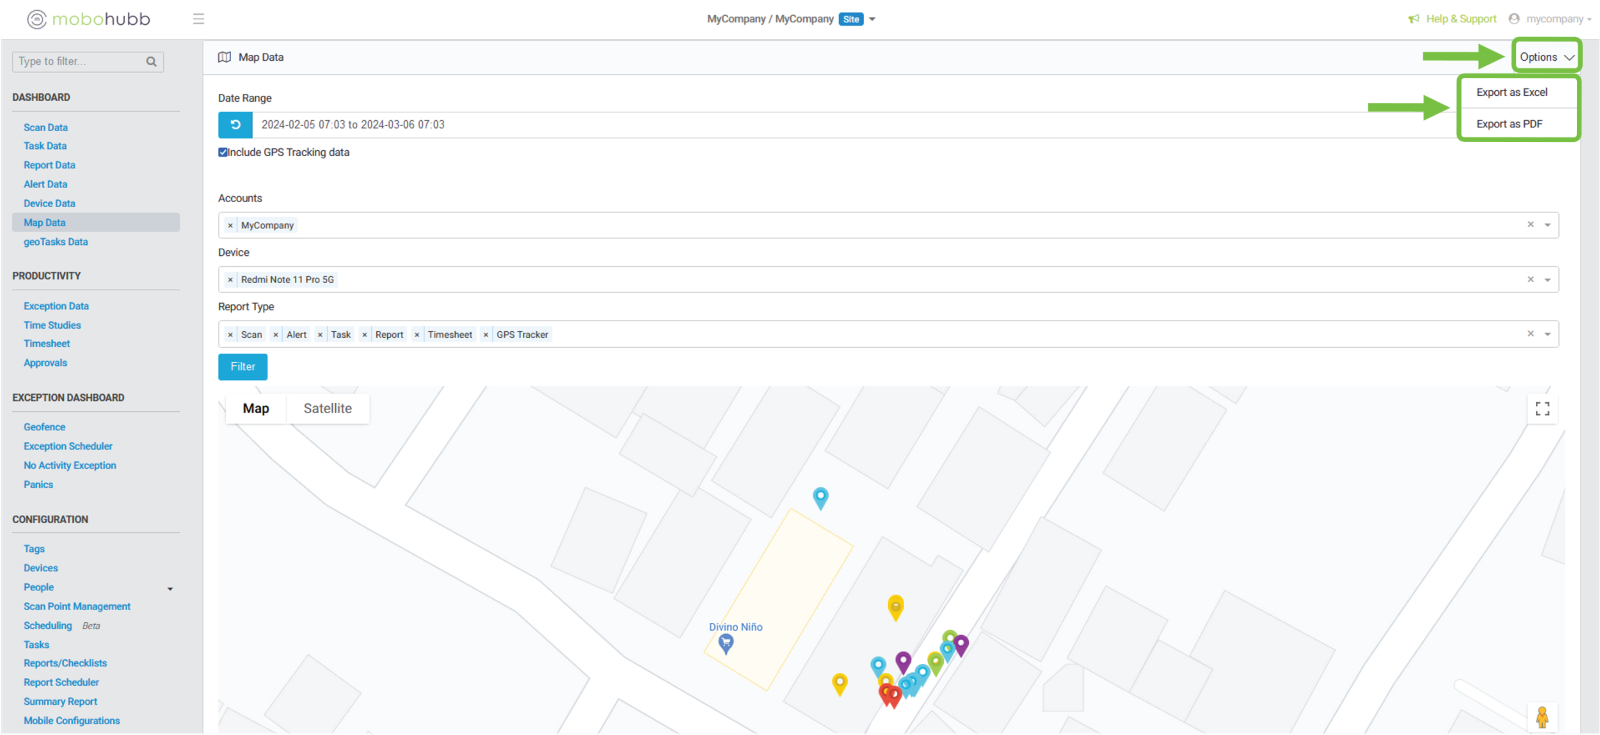The height and width of the screenshot is (735, 1600).
Task: Click the Street View pegman icon
Action: click(x=1541, y=716)
